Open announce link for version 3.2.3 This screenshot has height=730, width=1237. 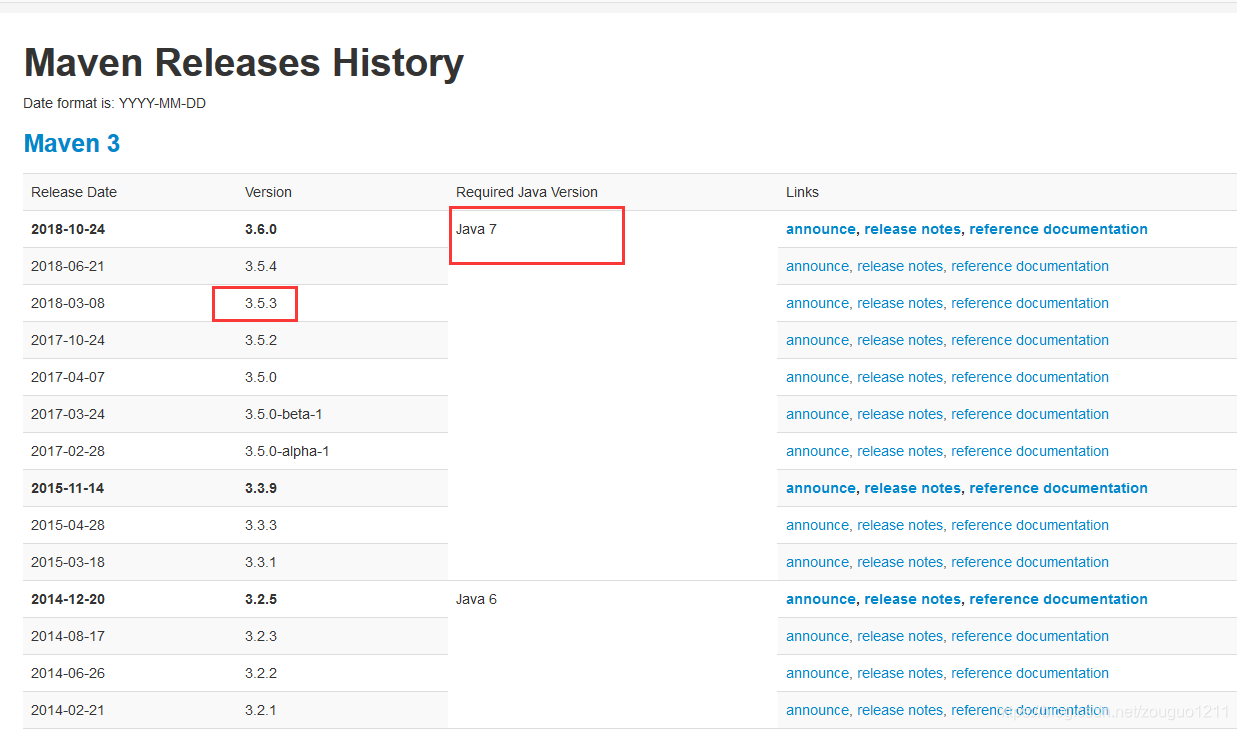(x=817, y=636)
